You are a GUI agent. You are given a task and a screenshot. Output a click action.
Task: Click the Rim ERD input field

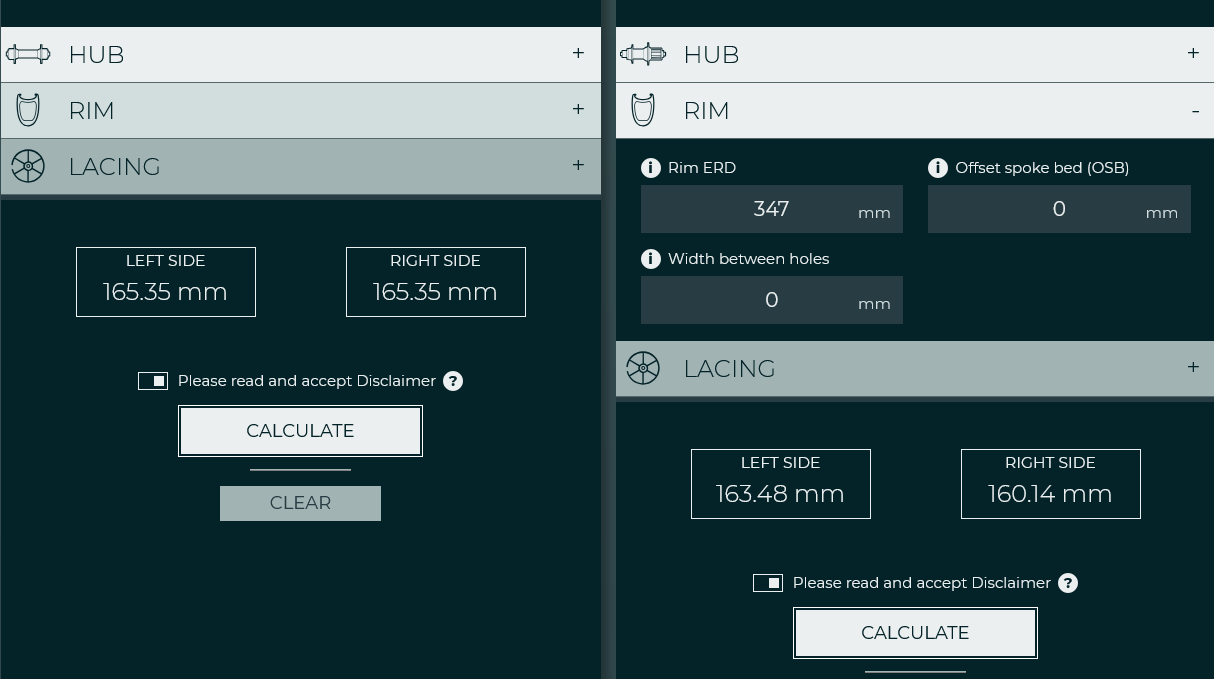[x=772, y=209]
